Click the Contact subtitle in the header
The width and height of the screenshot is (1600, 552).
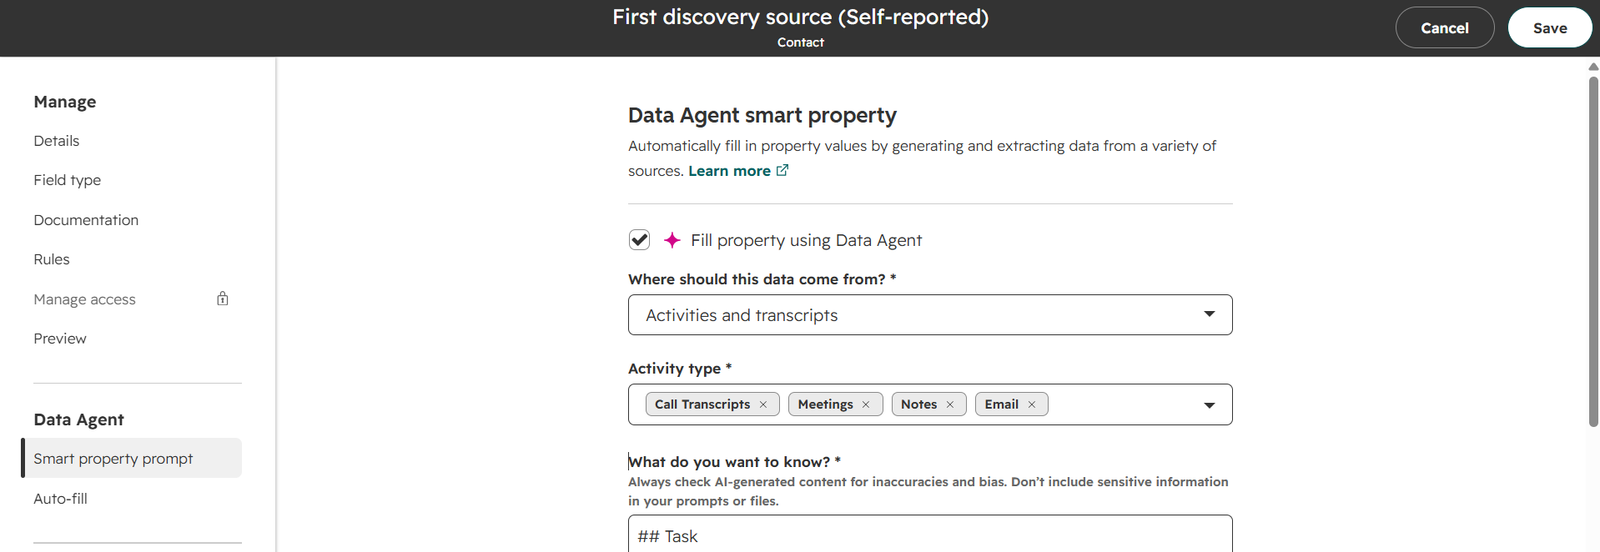(x=800, y=43)
